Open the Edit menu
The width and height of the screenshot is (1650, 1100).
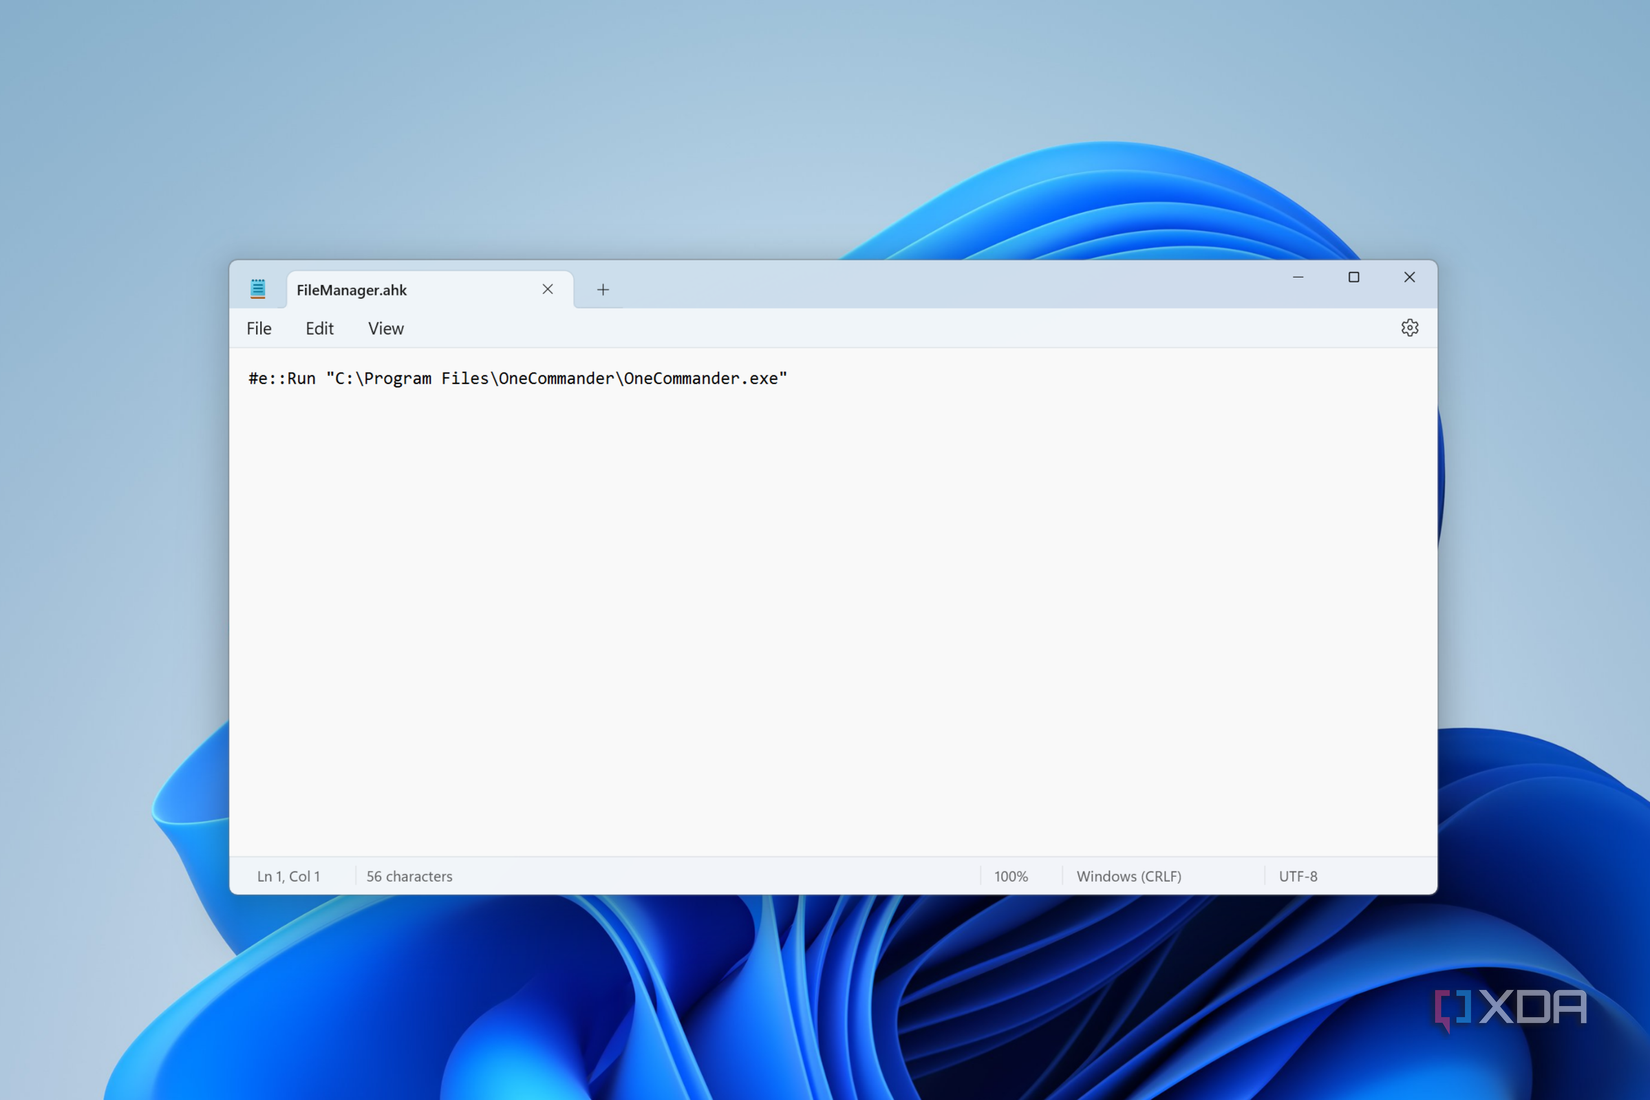tap(320, 328)
